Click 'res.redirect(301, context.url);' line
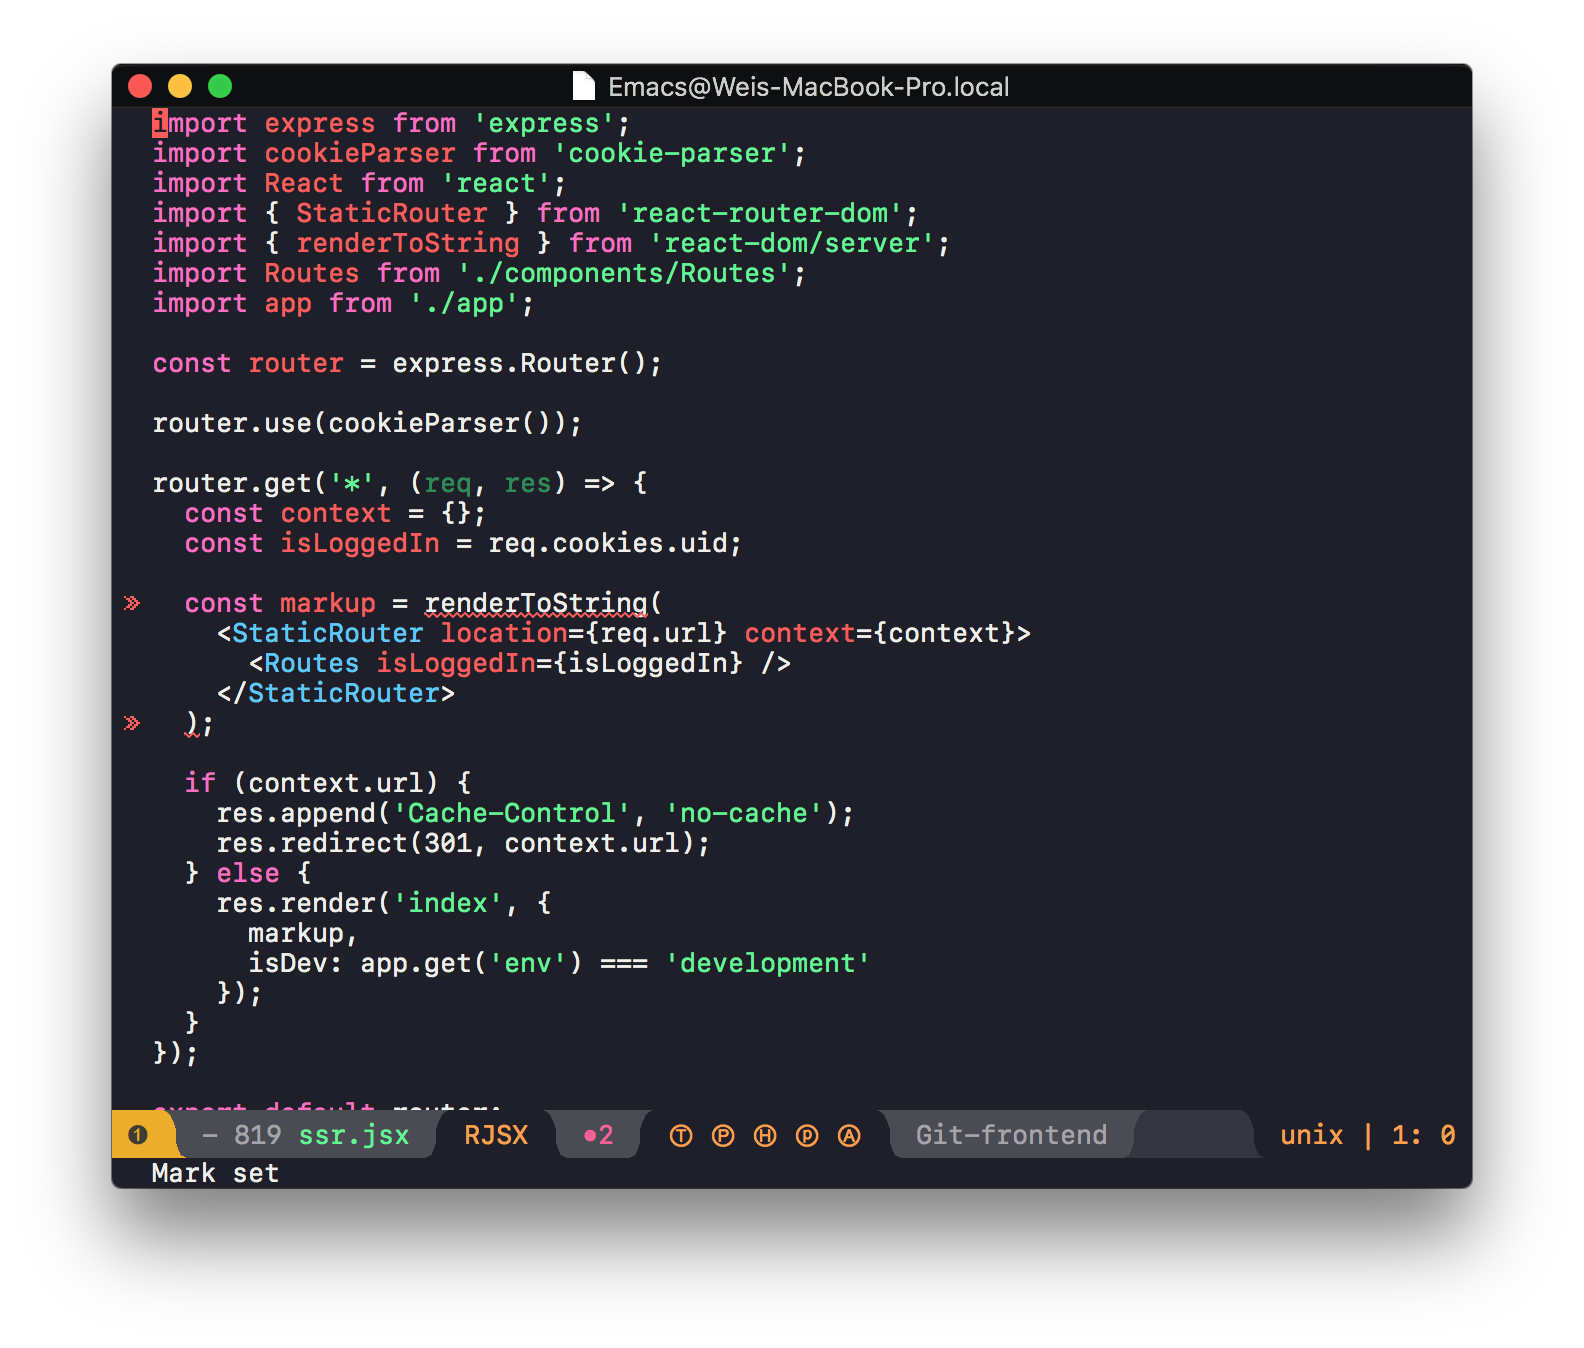Screen dimensions: 1584x1348 463,843
